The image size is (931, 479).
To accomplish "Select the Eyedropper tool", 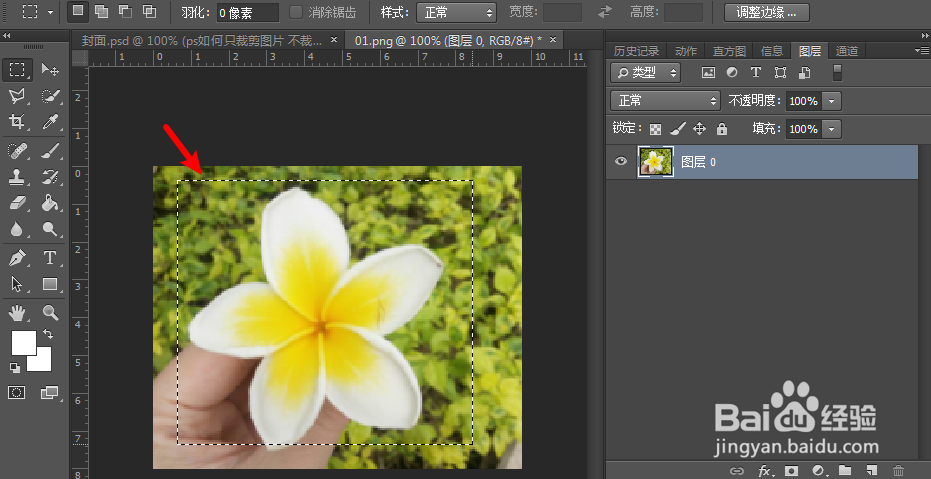I will 50,122.
